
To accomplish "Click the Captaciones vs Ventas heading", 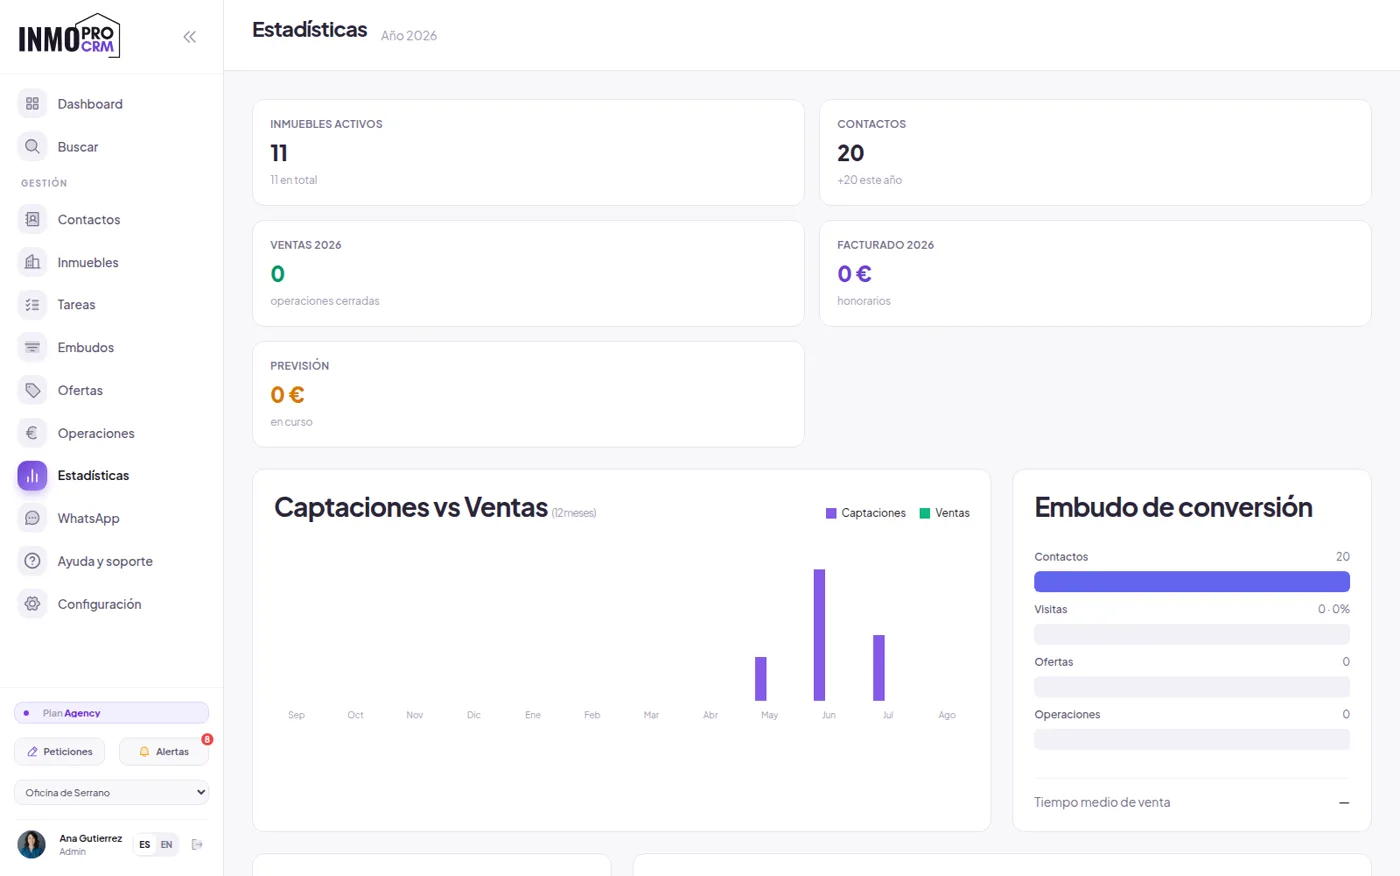I will [x=411, y=507].
